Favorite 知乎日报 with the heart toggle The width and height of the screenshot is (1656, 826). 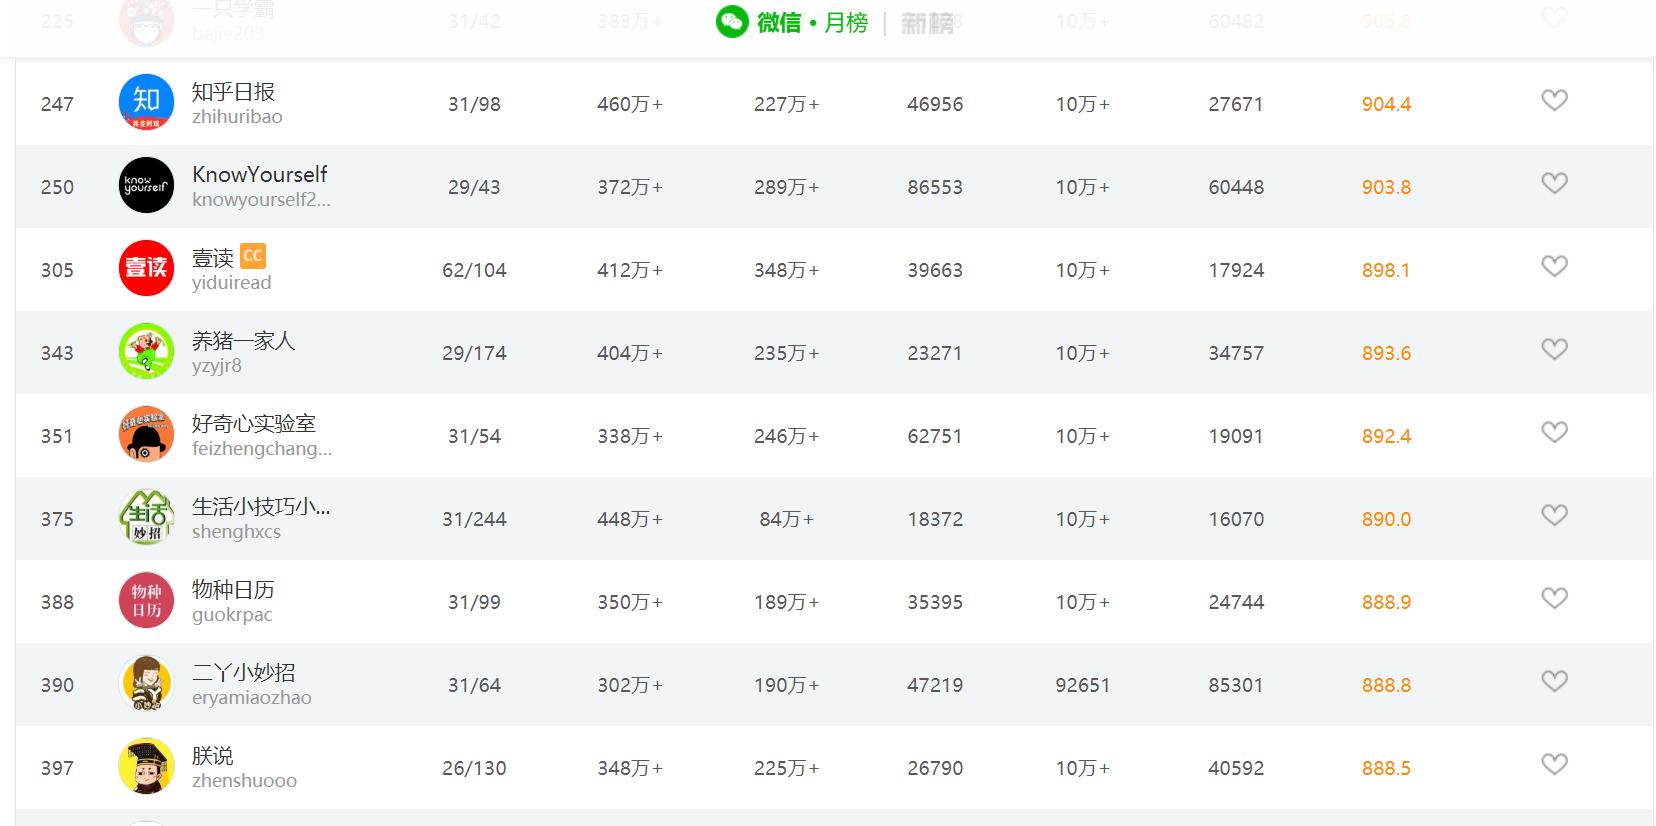click(x=1554, y=100)
